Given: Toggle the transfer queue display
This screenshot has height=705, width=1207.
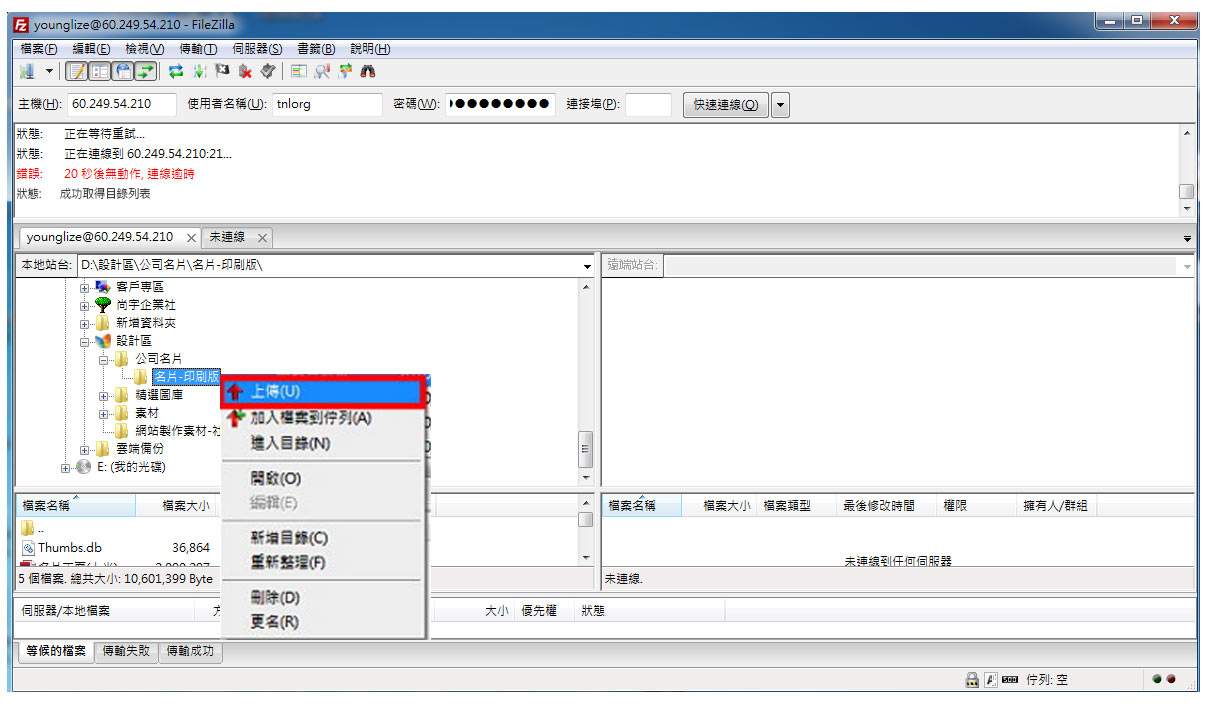Looking at the screenshot, I should 146,71.
